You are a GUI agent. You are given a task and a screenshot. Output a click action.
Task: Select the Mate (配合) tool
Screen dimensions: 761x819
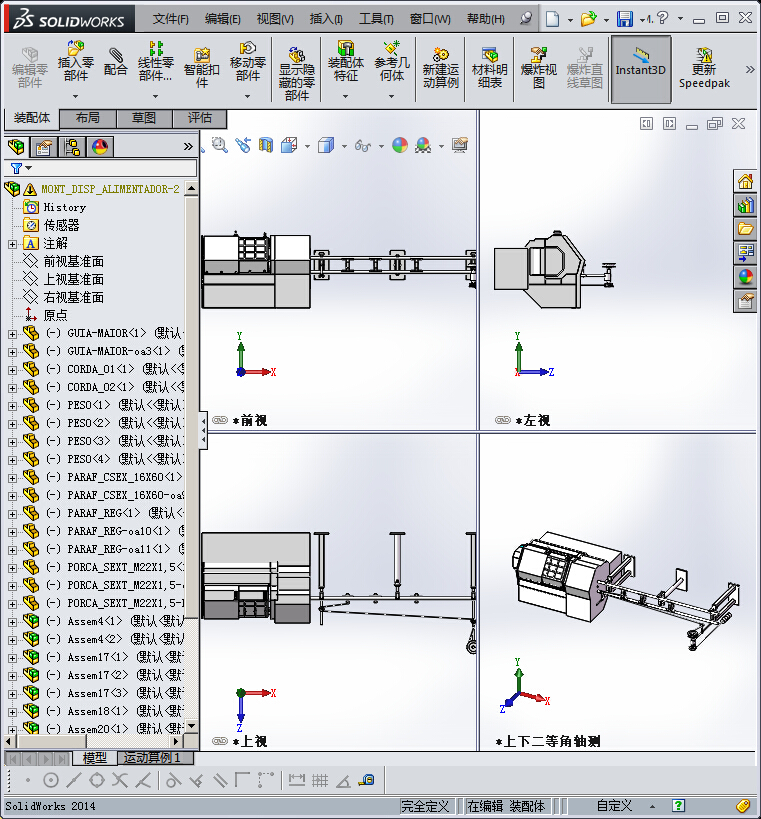pos(115,62)
